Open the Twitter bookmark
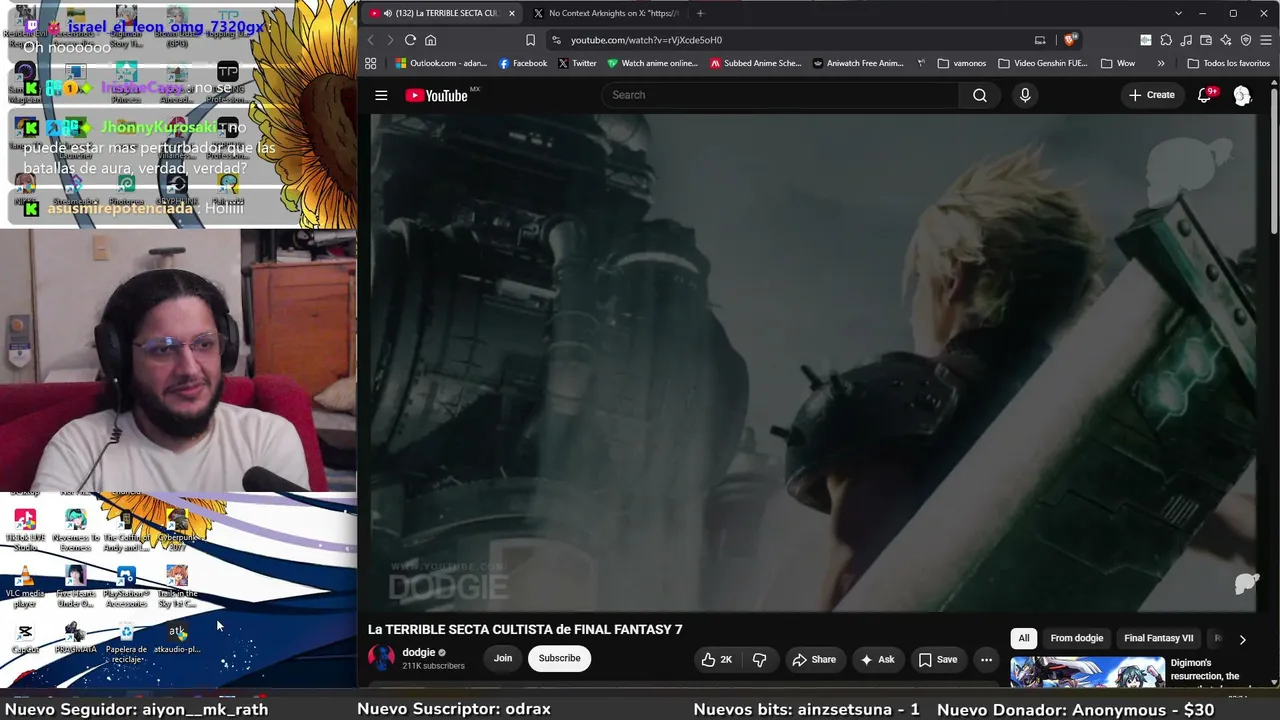 pos(577,63)
